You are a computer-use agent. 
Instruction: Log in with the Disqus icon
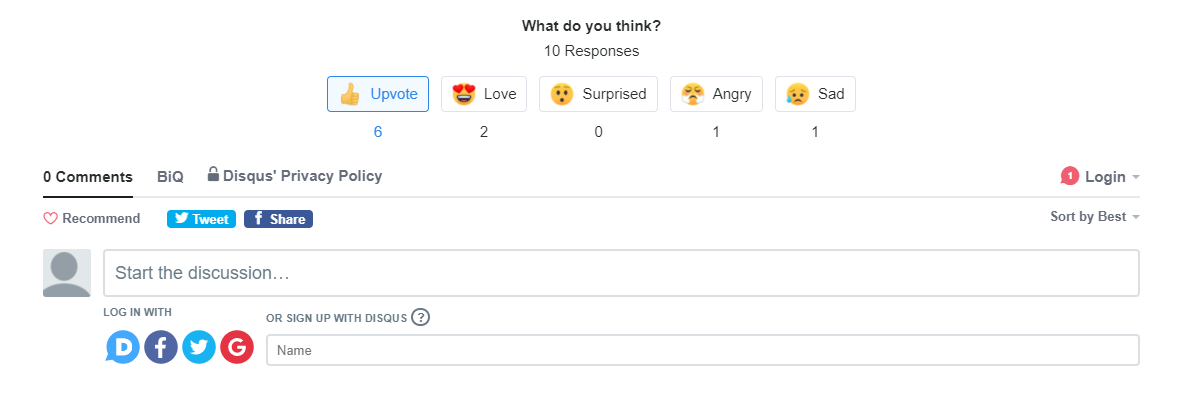click(x=123, y=347)
